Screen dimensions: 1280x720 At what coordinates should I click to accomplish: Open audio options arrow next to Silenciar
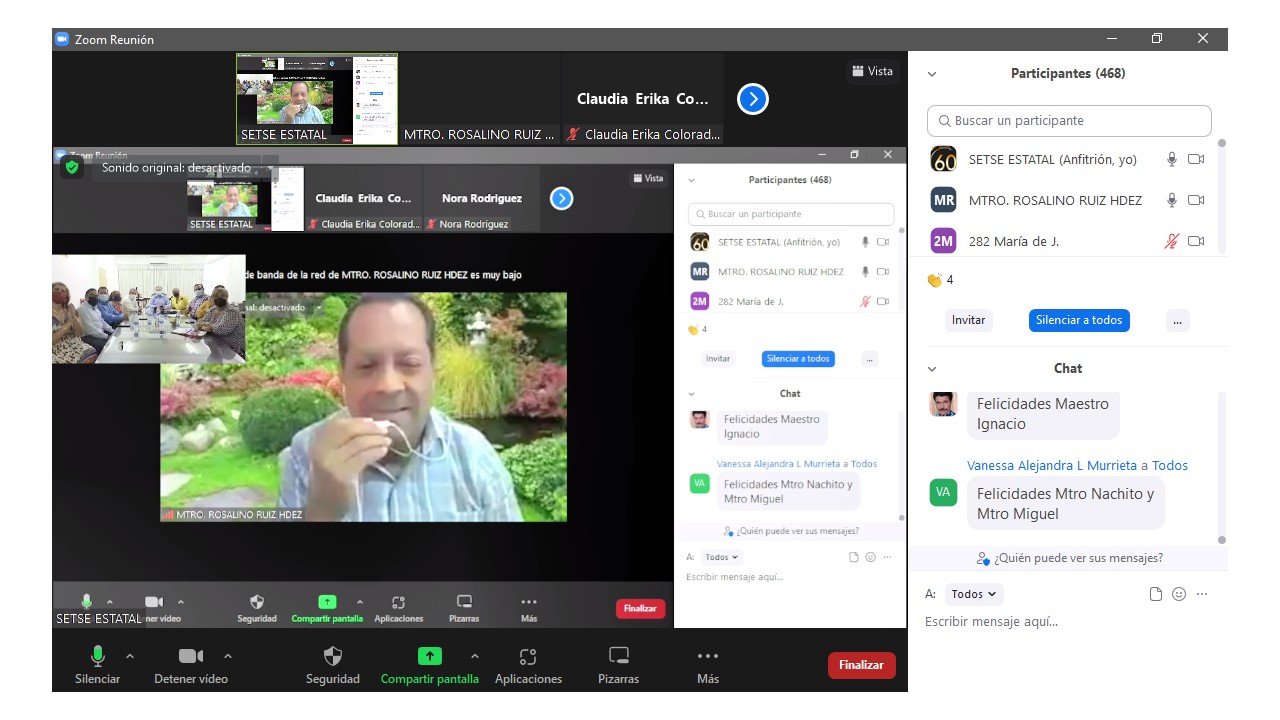pyautogui.click(x=130, y=656)
